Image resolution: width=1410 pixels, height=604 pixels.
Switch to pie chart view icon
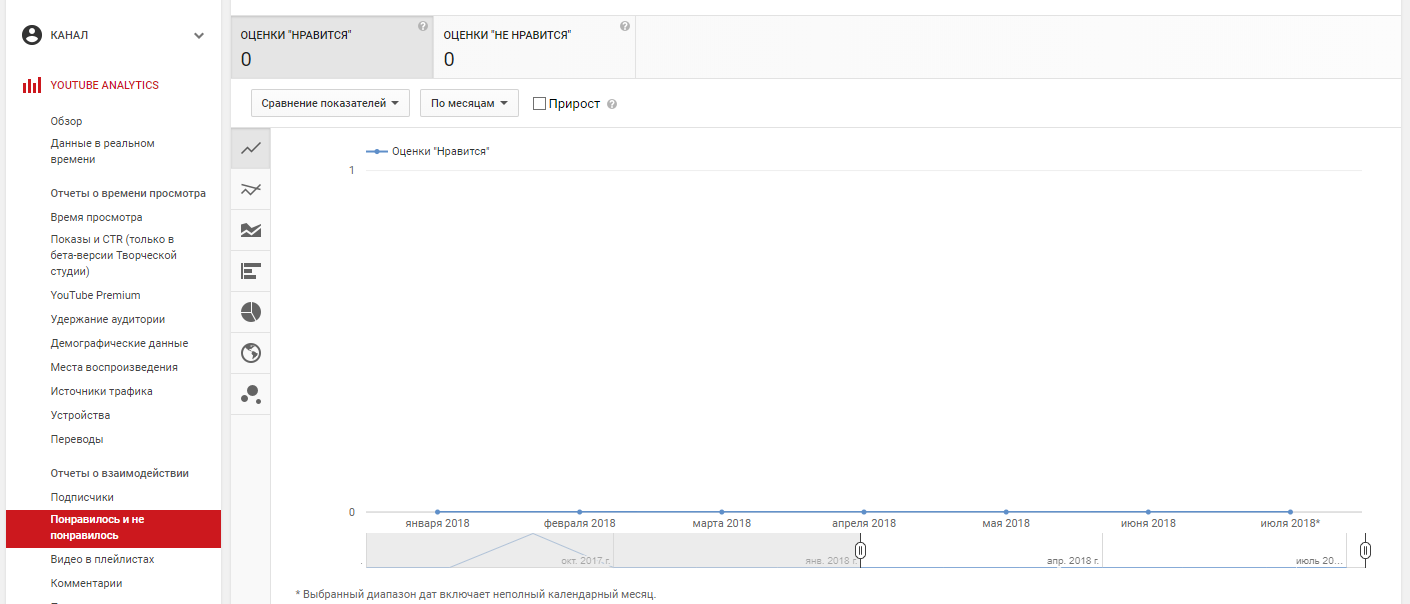(x=250, y=312)
